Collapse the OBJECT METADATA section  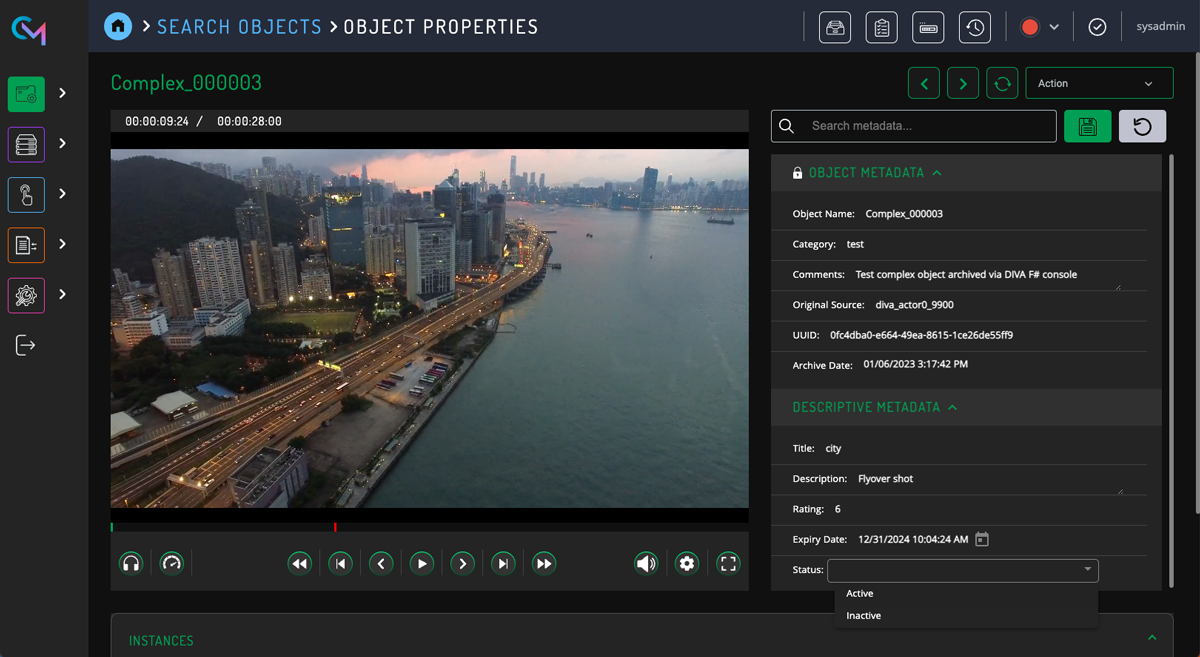point(937,172)
